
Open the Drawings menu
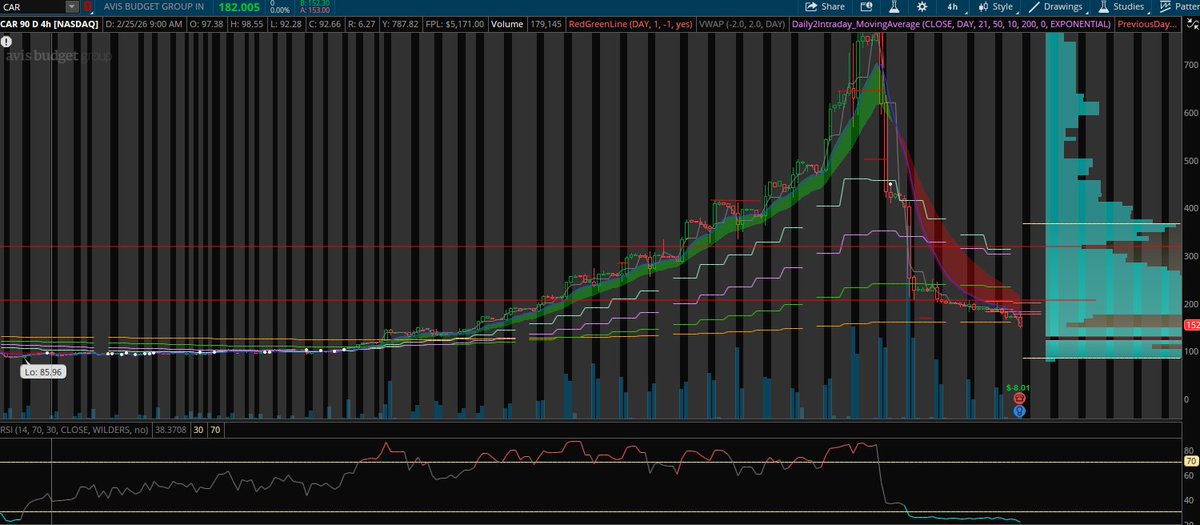tap(1056, 6)
